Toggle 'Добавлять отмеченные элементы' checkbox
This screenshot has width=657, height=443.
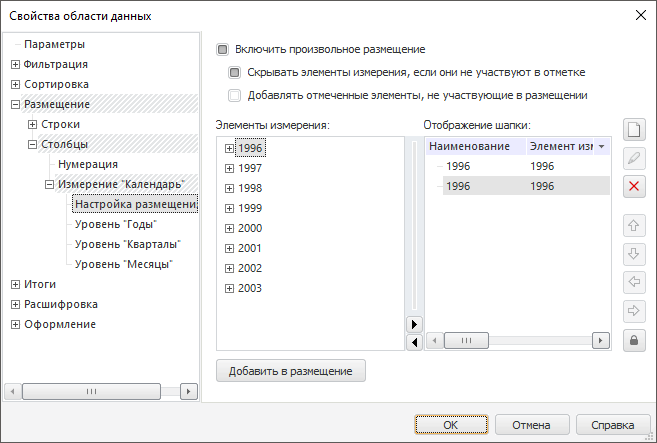pos(235,95)
